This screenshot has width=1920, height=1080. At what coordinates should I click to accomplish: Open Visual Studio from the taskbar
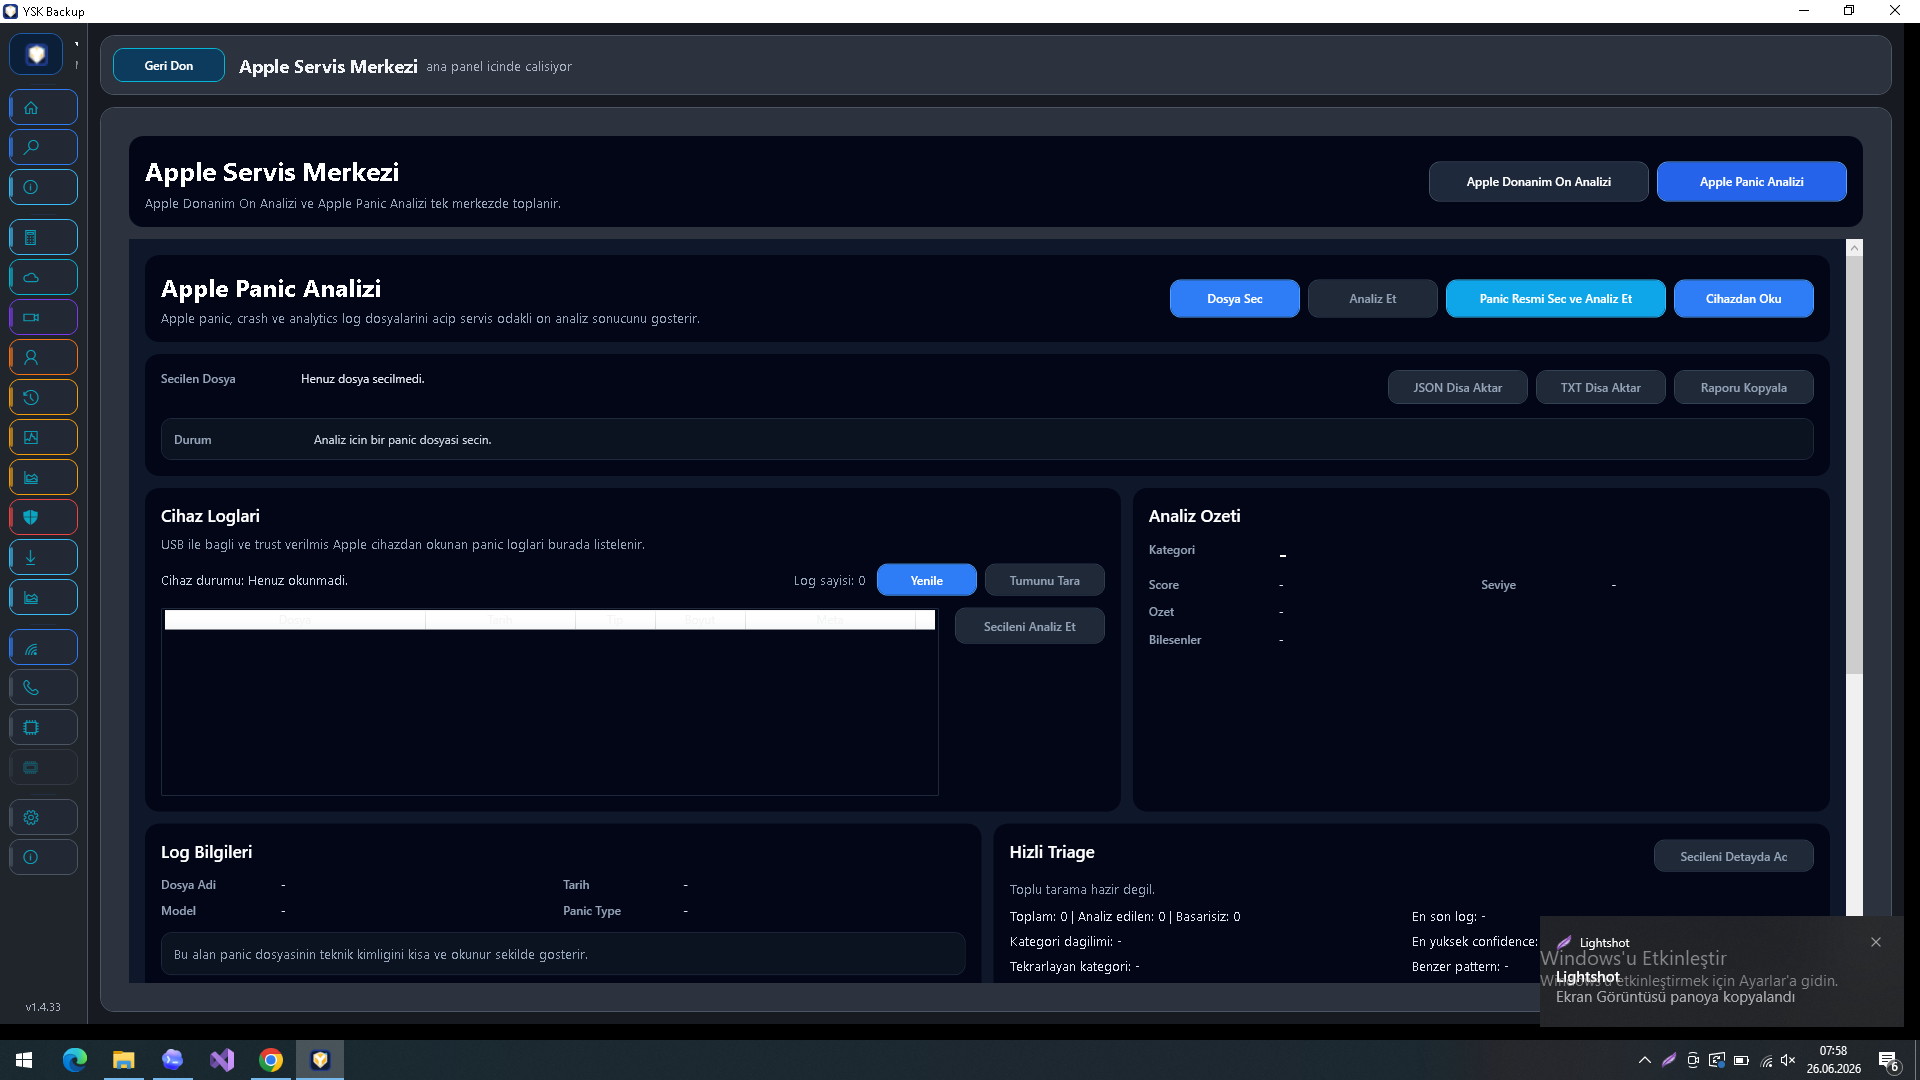pyautogui.click(x=222, y=1060)
